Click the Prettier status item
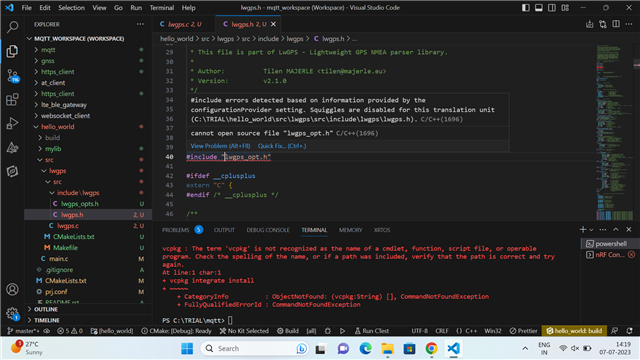Viewport: 640px width, 360px height. 524,331
